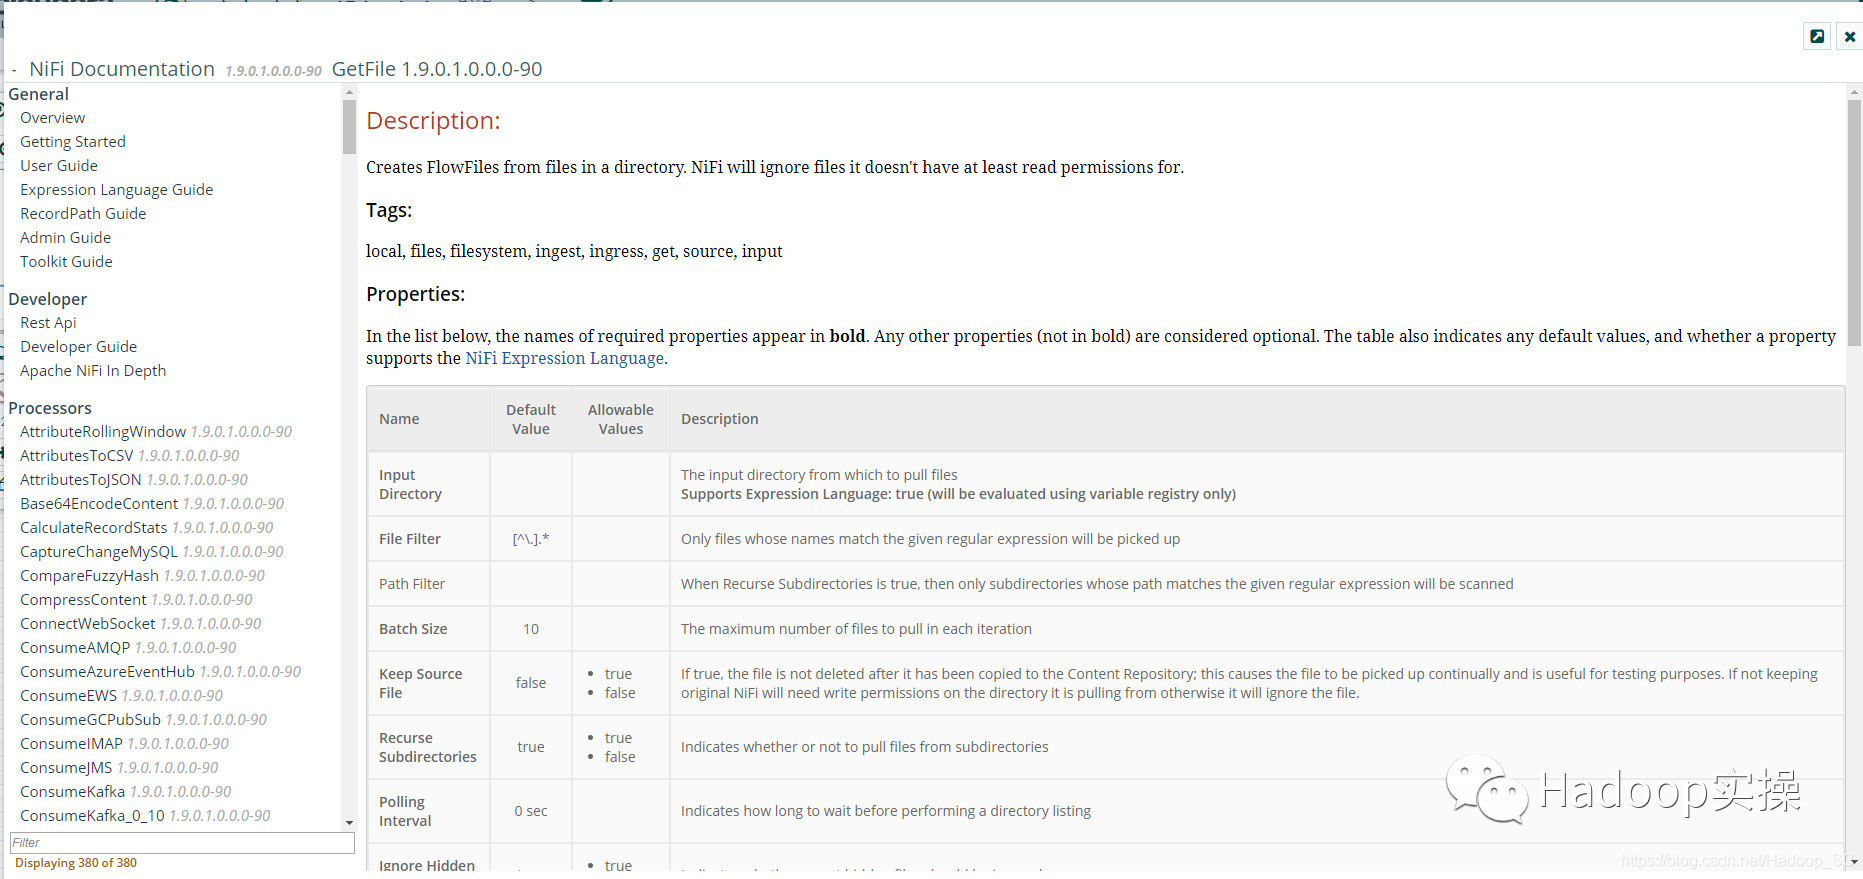Click the main content scrollbar up arrow

[x=1855, y=92]
